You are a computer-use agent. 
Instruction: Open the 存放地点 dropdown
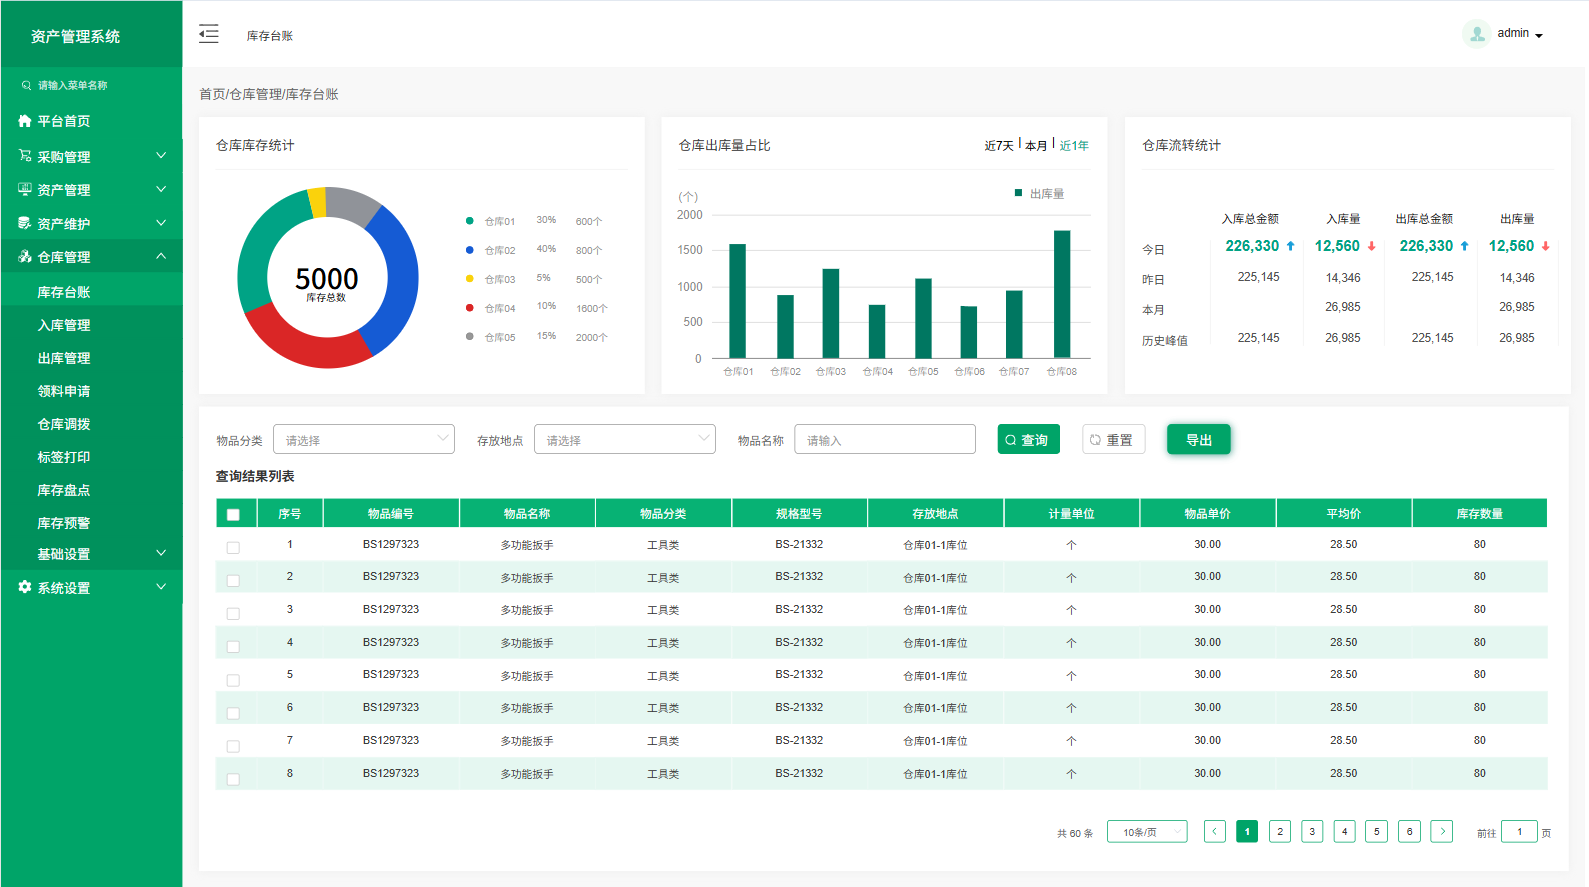click(x=624, y=439)
